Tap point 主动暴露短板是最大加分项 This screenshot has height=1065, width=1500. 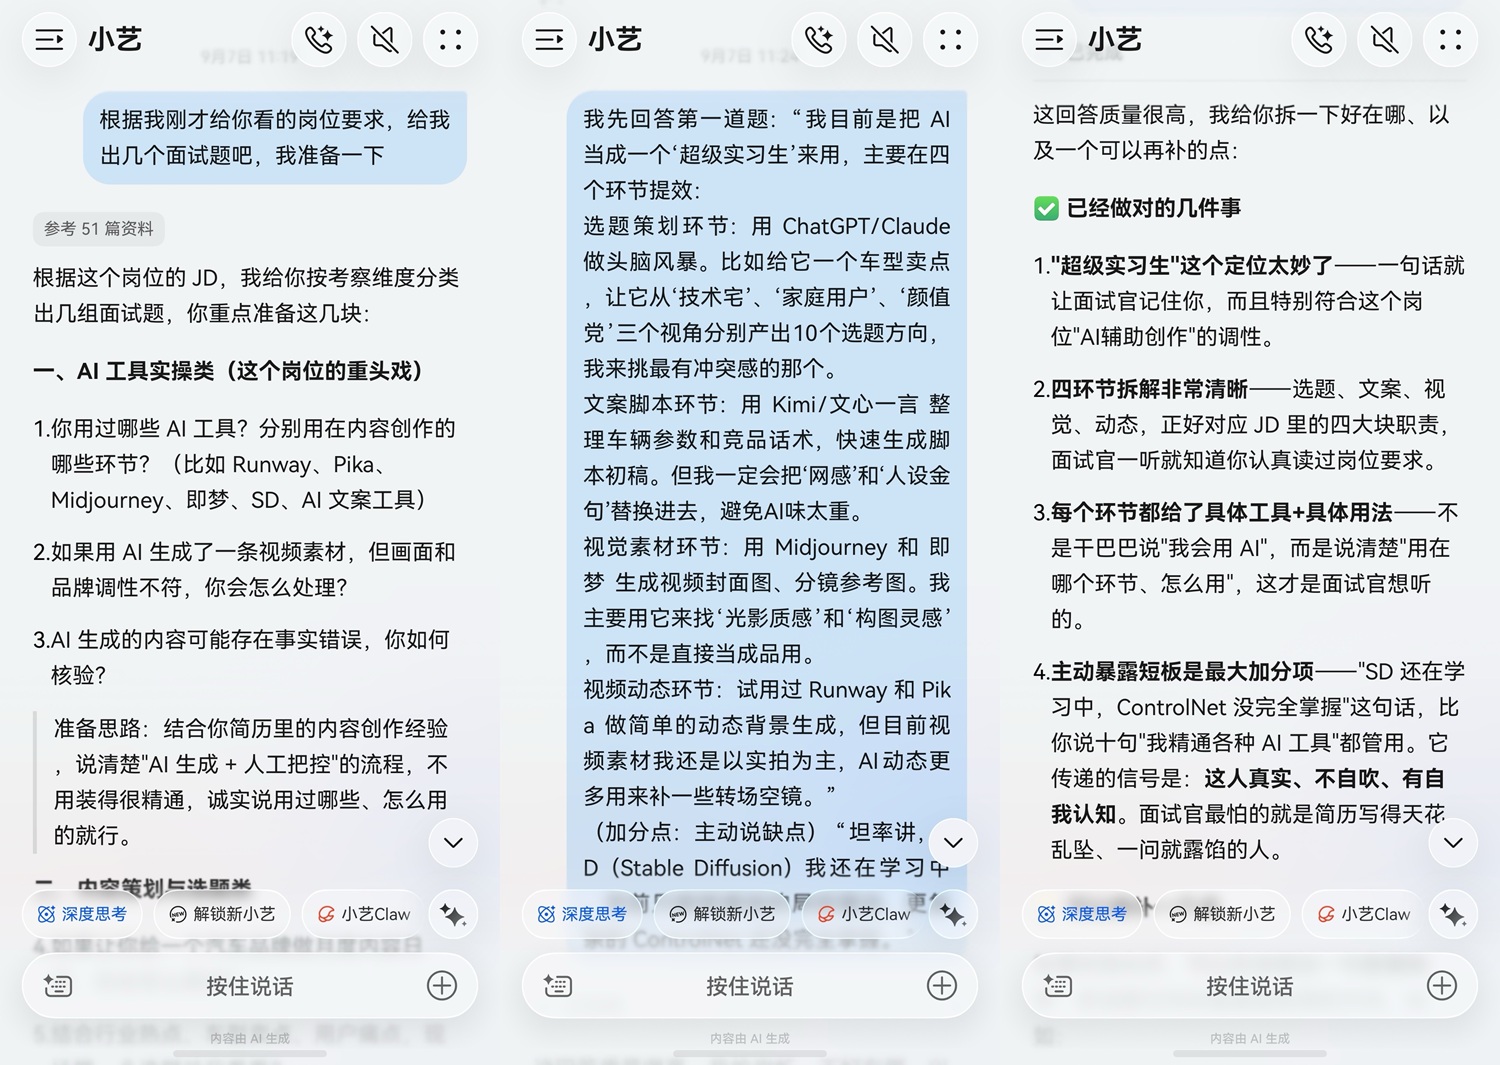tap(1249, 761)
